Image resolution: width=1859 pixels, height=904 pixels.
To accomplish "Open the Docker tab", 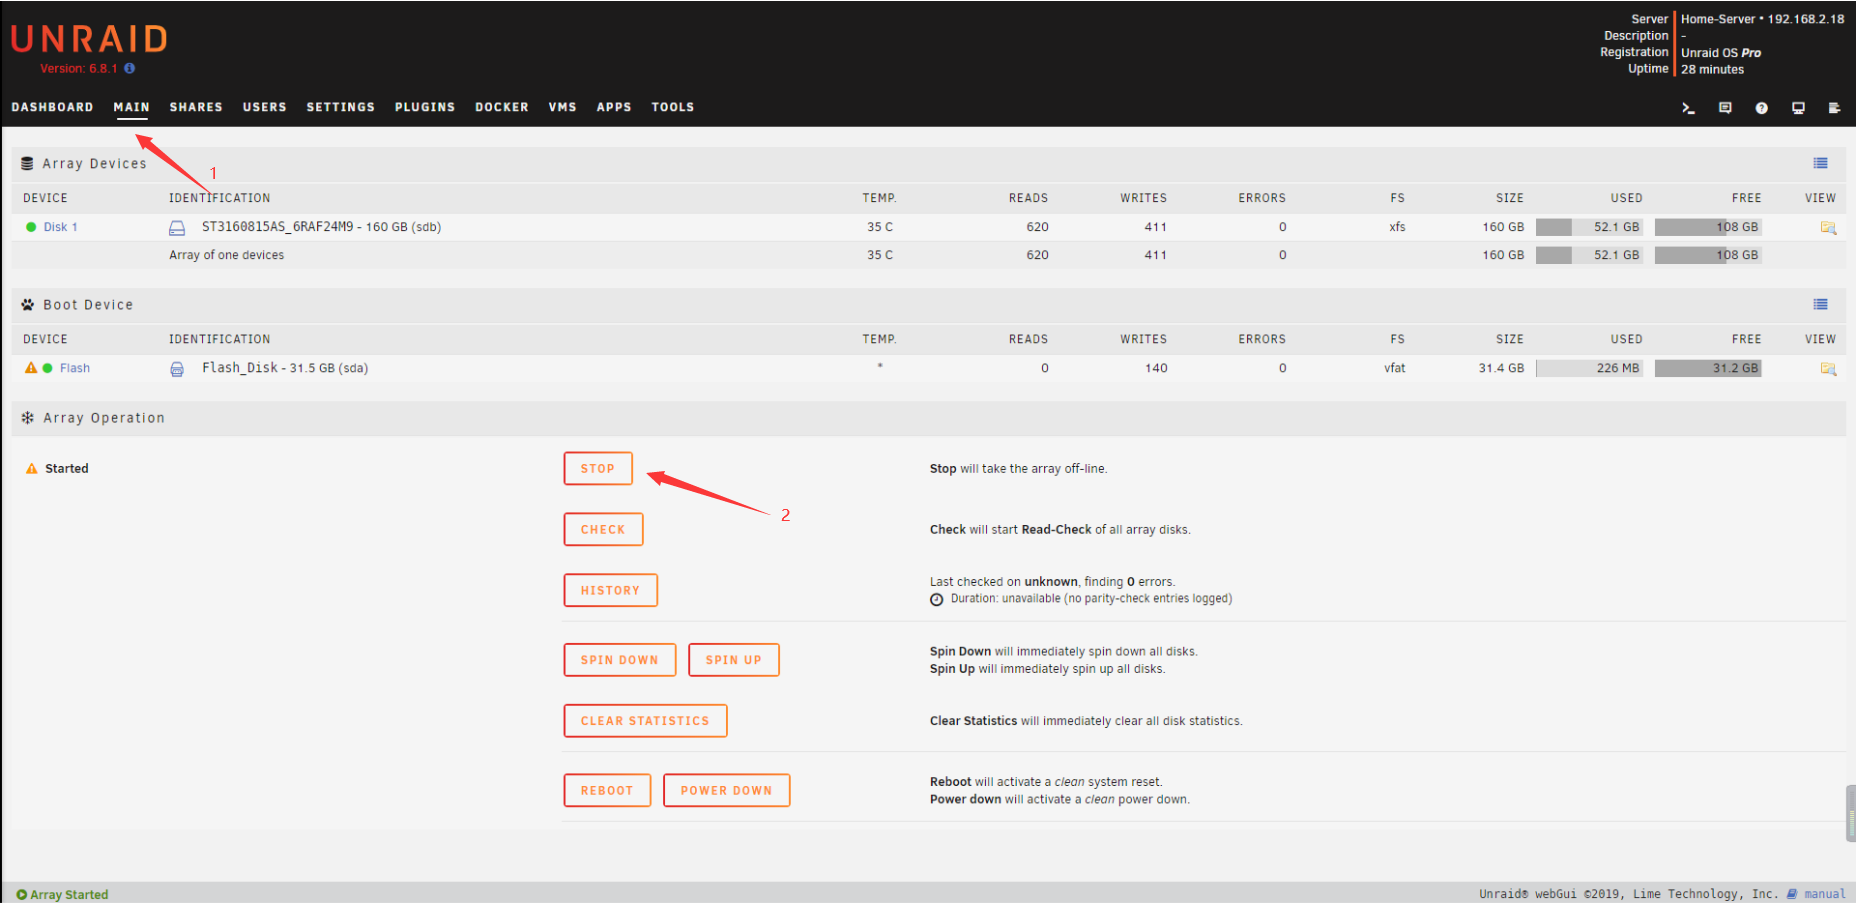I will (x=501, y=107).
